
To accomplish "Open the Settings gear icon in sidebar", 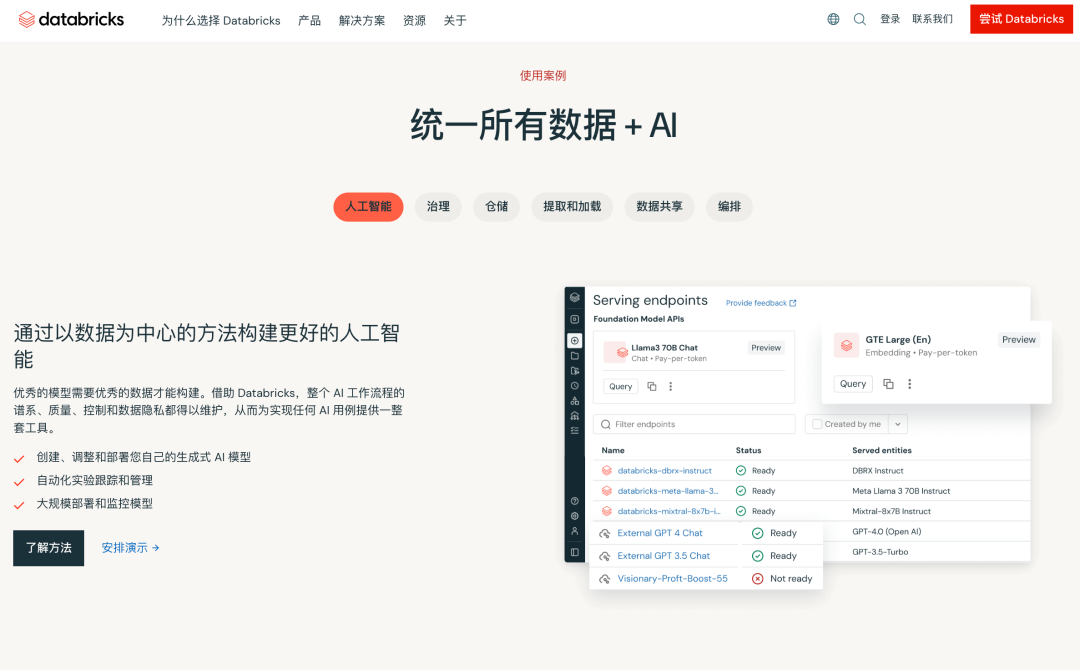I will point(574,514).
